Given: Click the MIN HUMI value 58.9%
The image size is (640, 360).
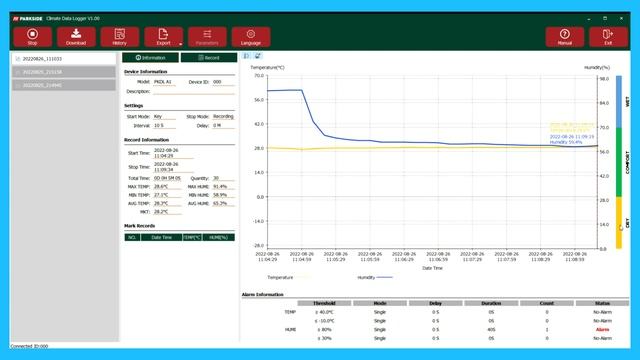Looking at the screenshot, I should coord(224,195).
